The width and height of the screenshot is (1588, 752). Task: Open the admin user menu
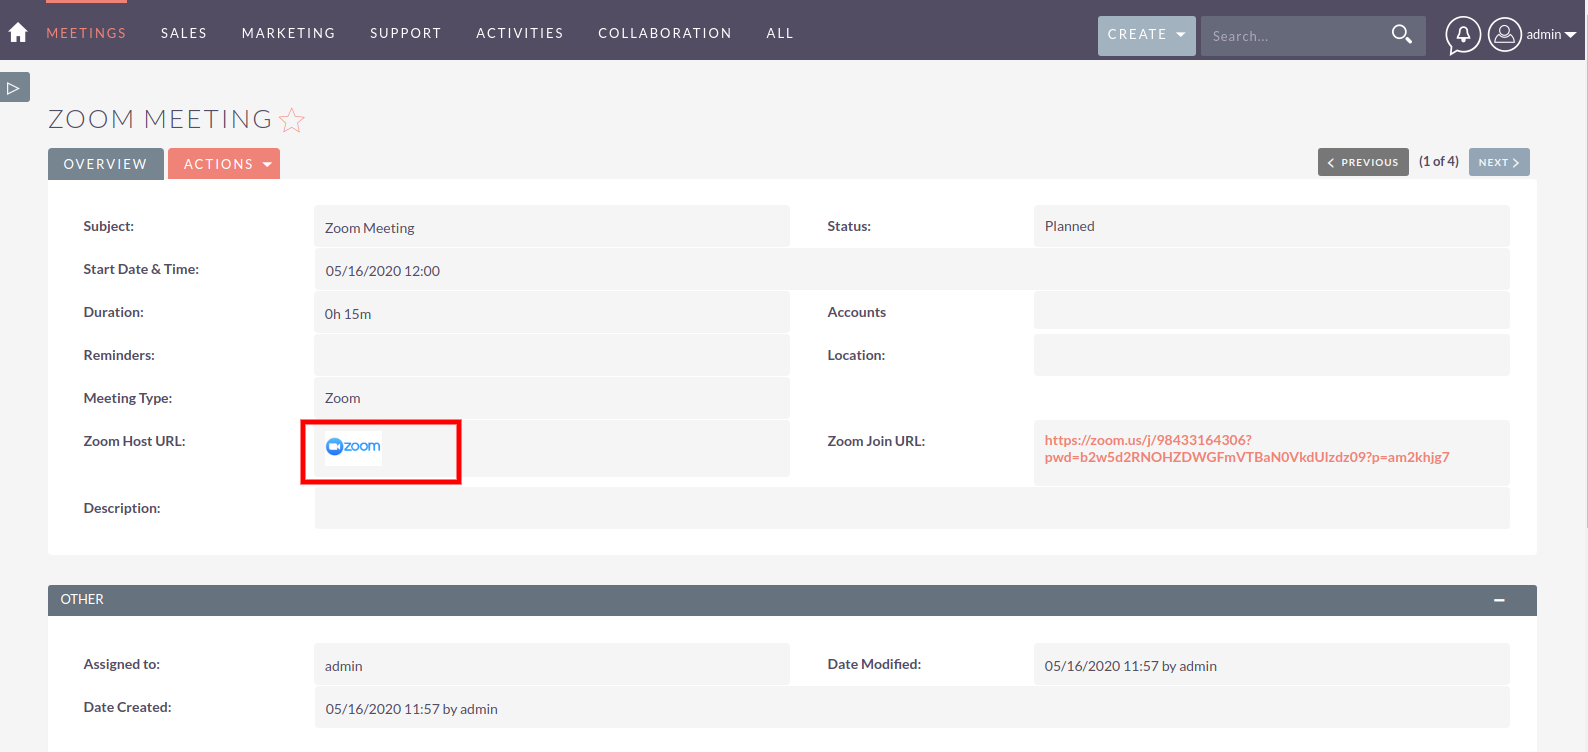tap(1550, 35)
